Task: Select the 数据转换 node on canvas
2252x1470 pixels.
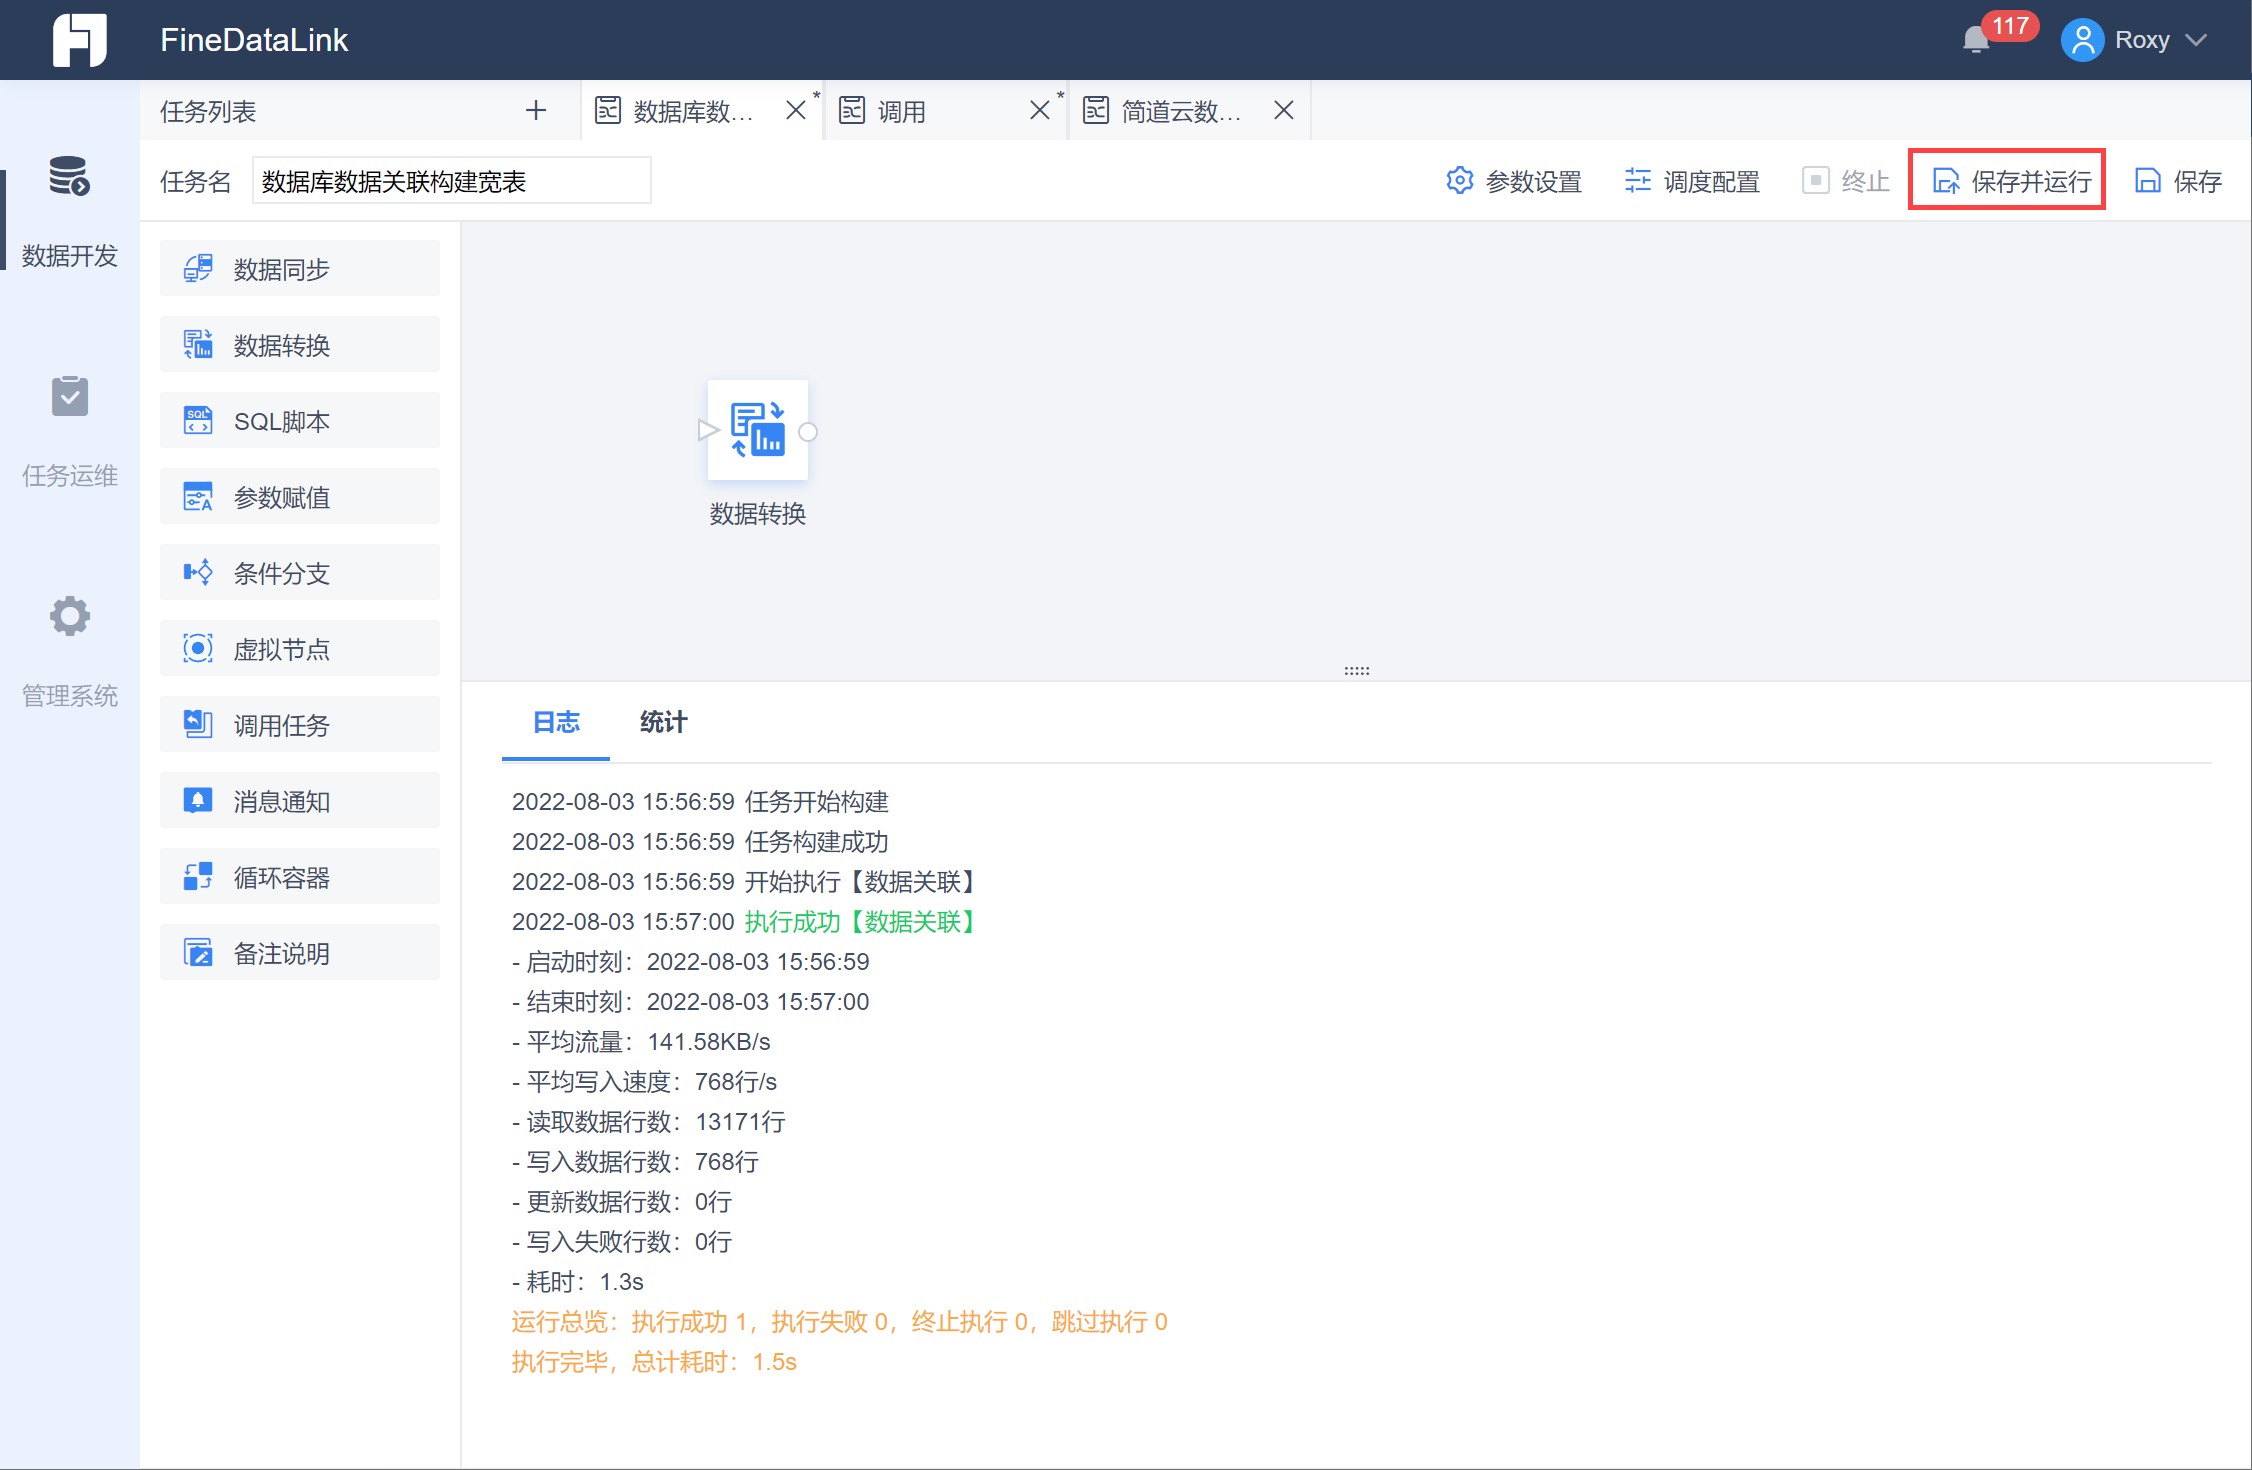Action: 758,431
